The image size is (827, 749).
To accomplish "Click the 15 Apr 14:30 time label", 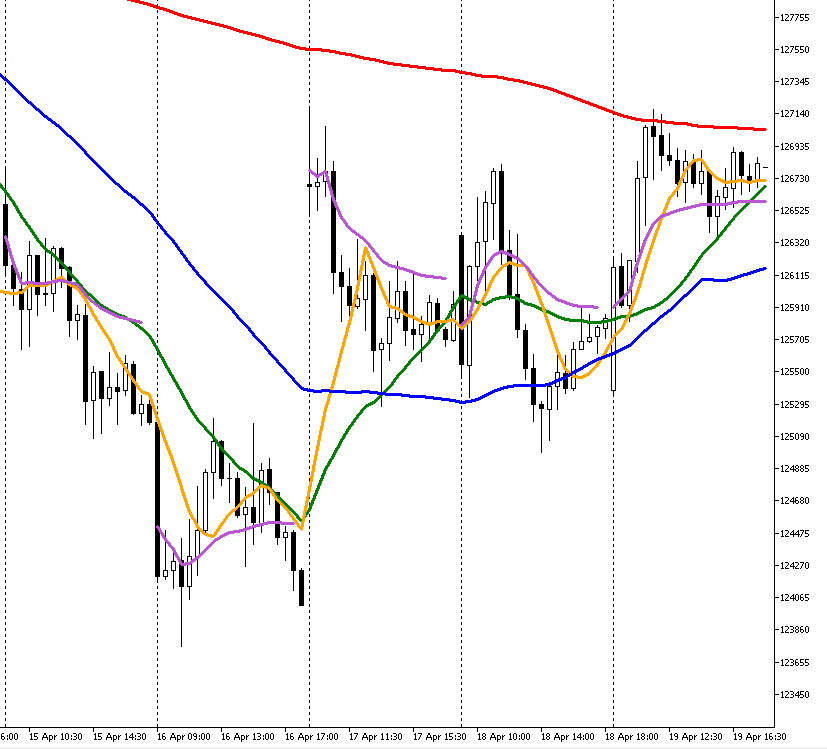I will tap(120, 737).
